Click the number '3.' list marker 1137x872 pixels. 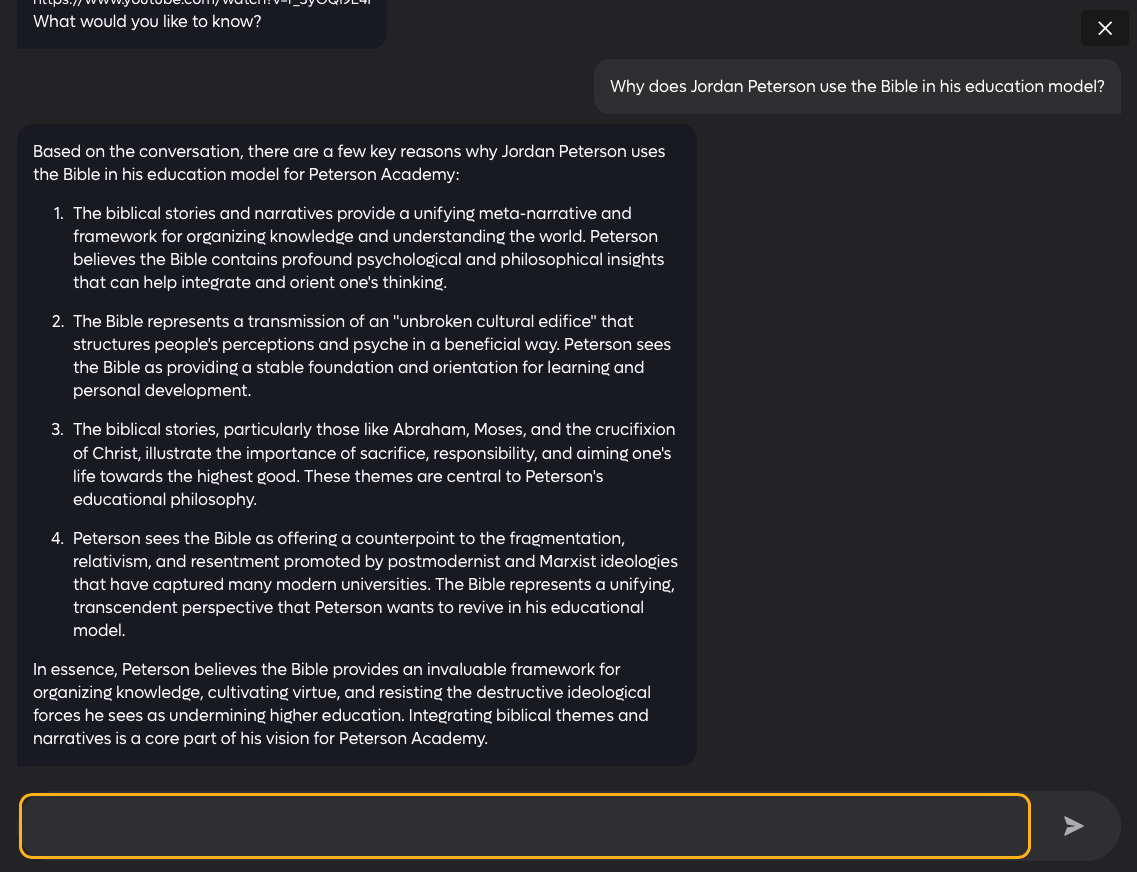click(x=58, y=429)
